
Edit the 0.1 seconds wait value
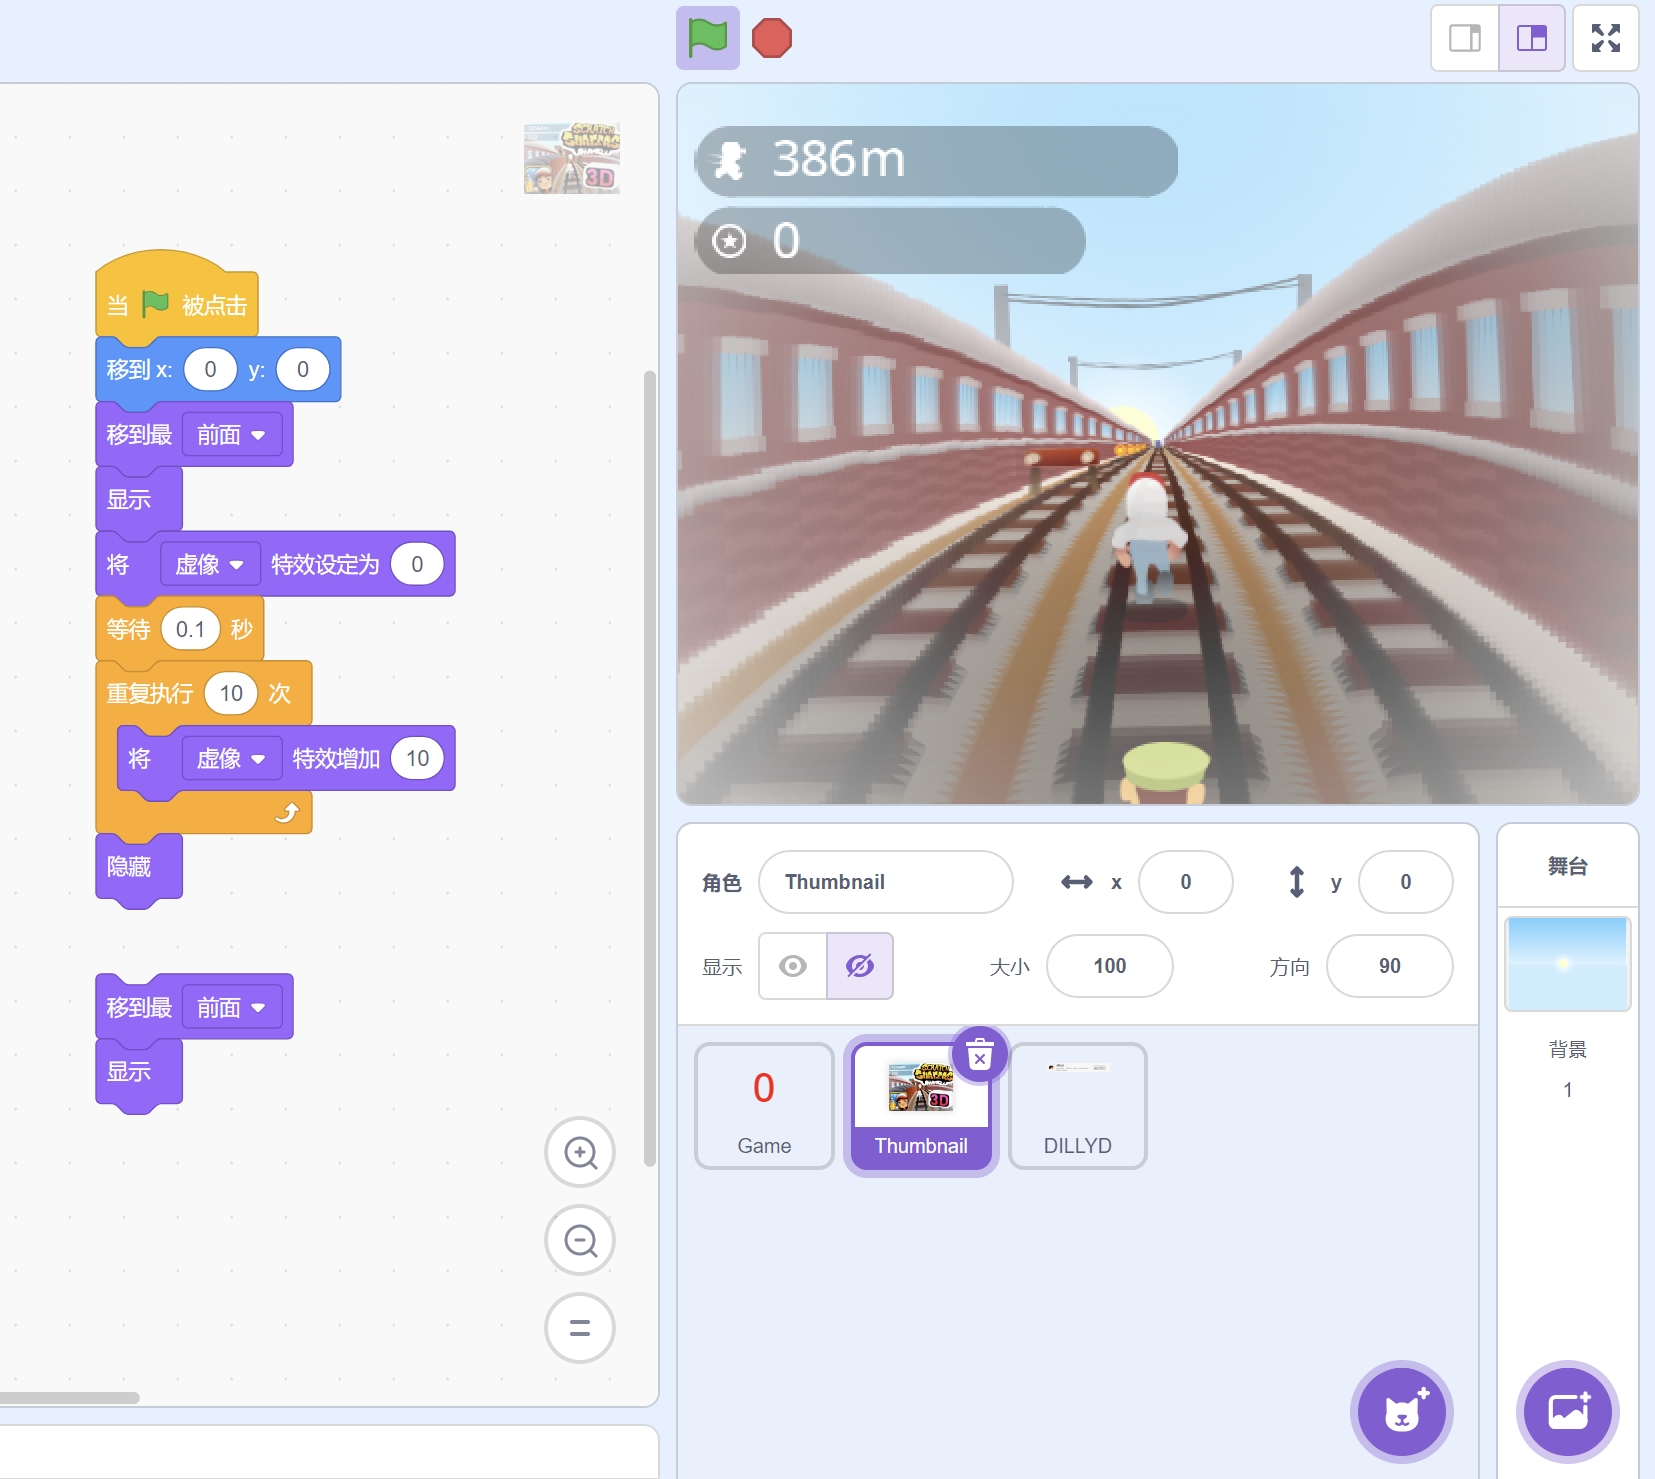point(190,629)
